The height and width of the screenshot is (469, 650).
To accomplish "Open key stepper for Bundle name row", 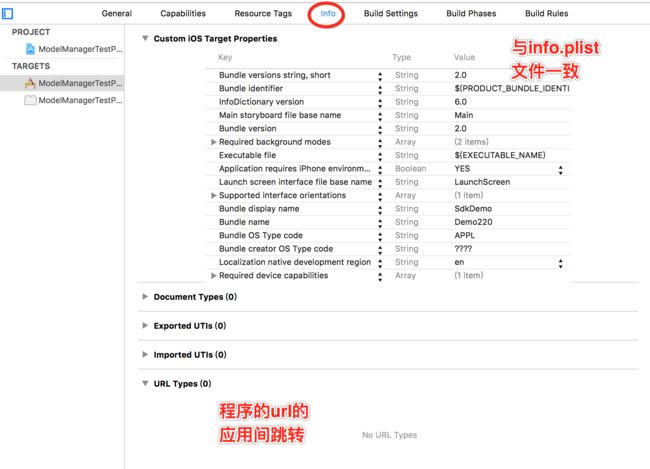I will (x=380, y=223).
